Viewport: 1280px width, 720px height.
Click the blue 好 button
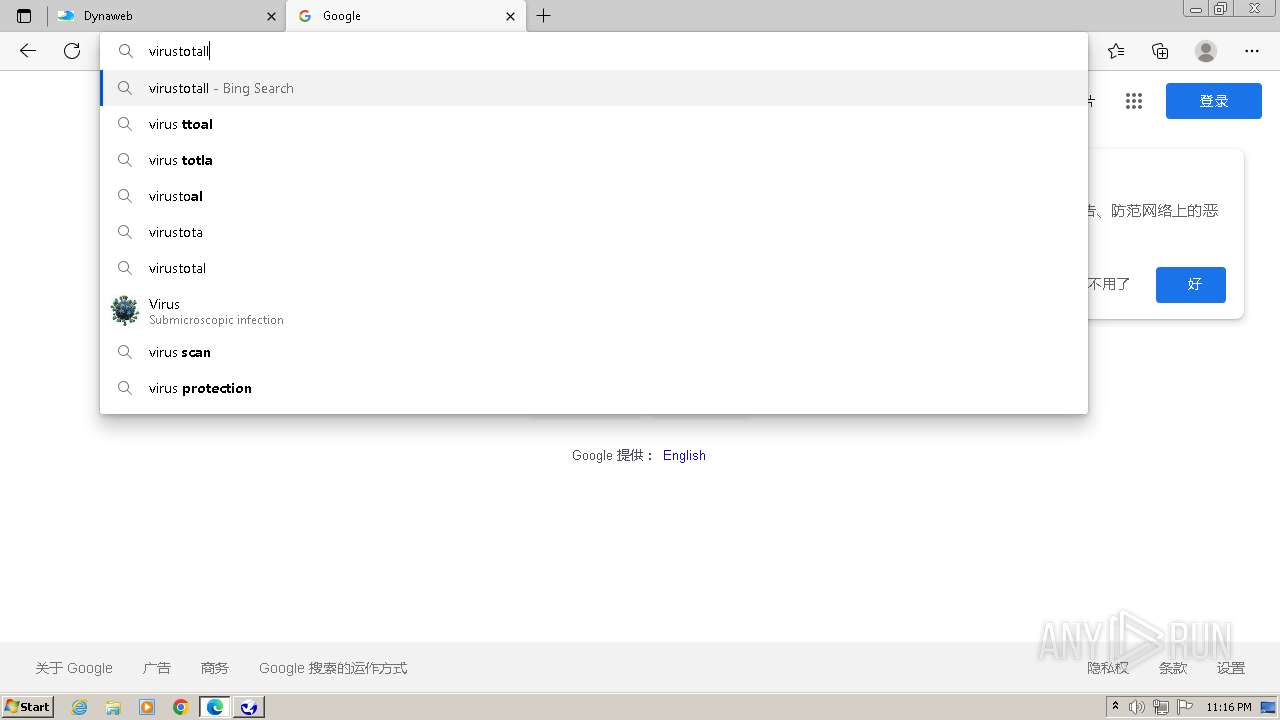(1191, 284)
